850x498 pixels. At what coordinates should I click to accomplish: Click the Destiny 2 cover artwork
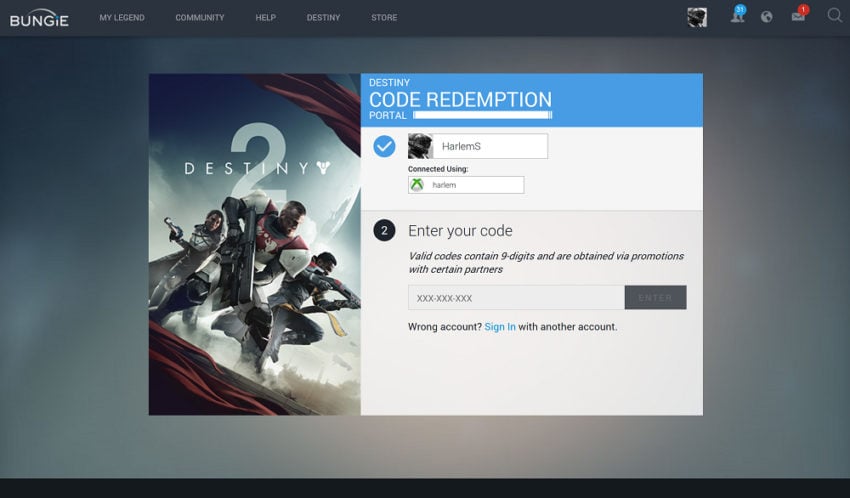pos(254,244)
